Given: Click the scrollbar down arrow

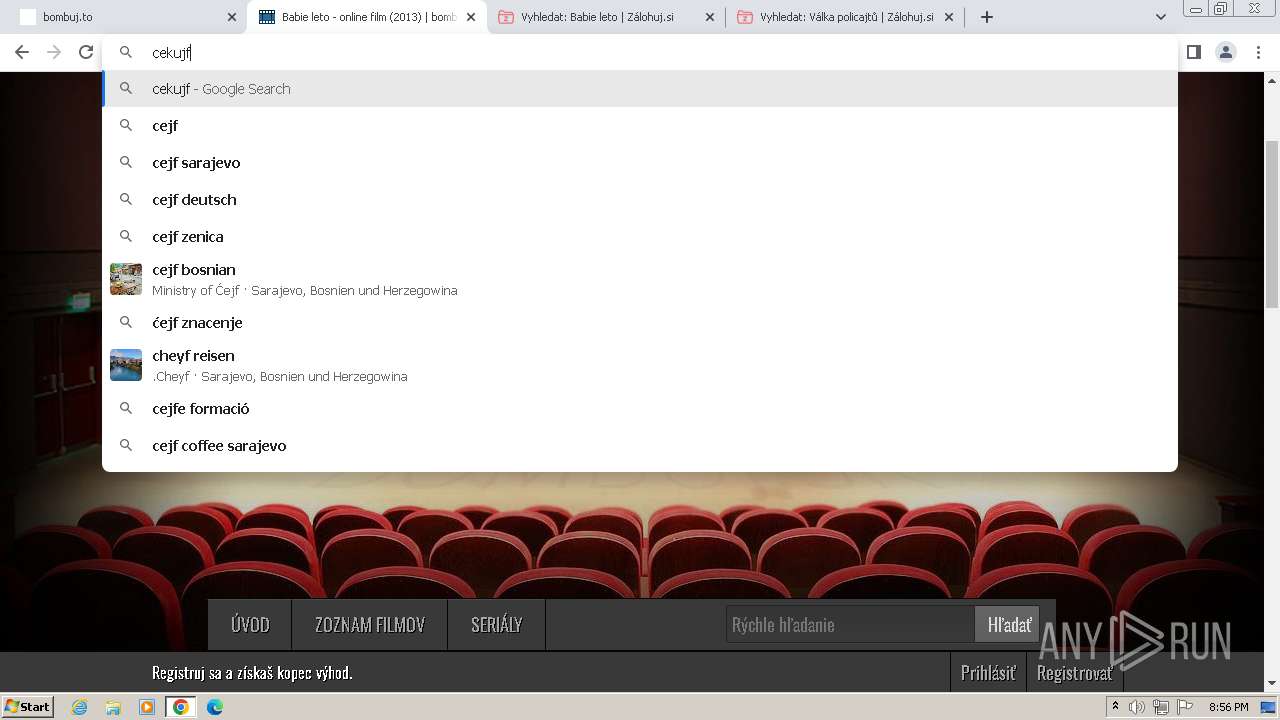Looking at the screenshot, I should tap(1272, 684).
